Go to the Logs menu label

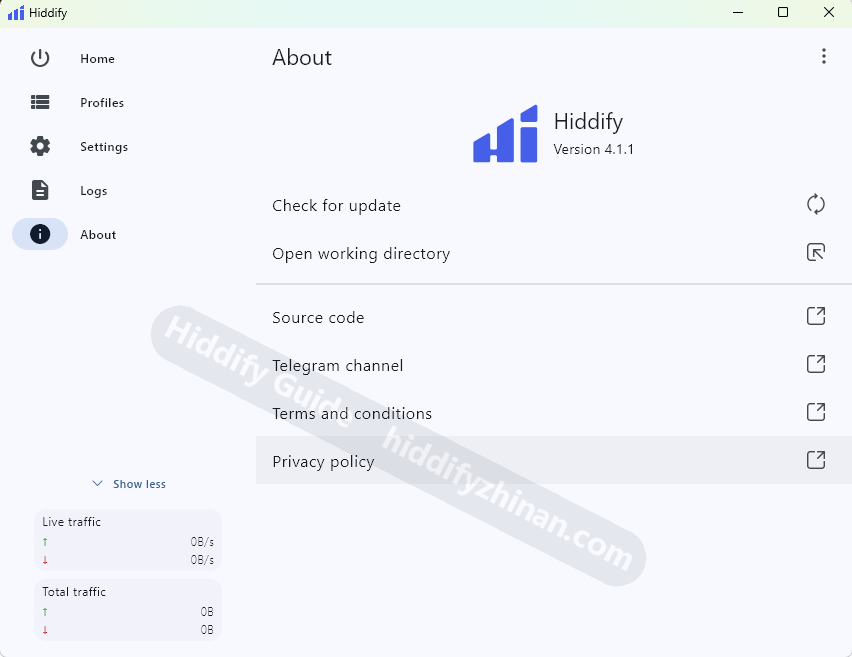pyautogui.click(x=93, y=191)
